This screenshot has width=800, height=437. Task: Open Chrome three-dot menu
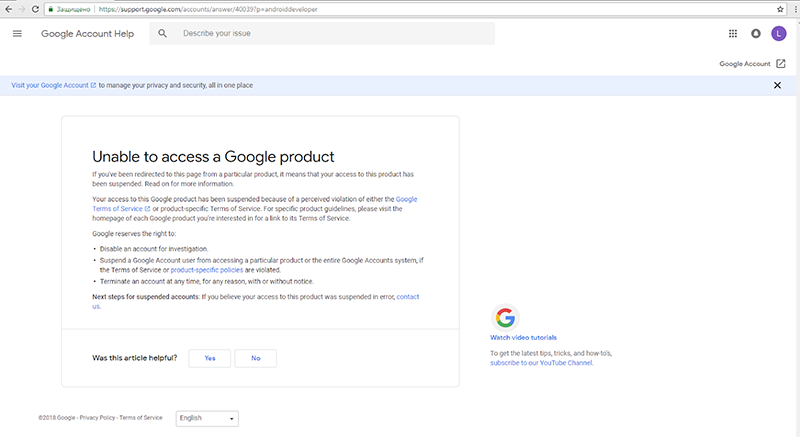795,9
